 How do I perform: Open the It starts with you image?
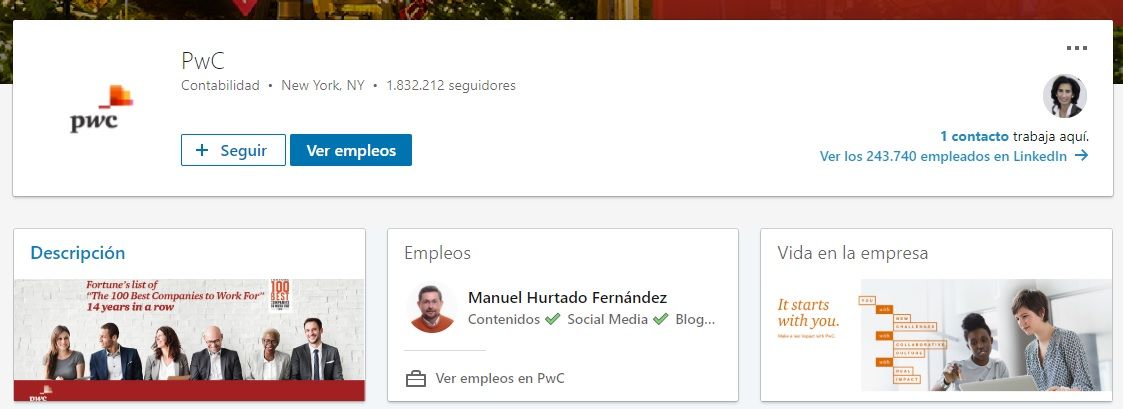[936, 335]
